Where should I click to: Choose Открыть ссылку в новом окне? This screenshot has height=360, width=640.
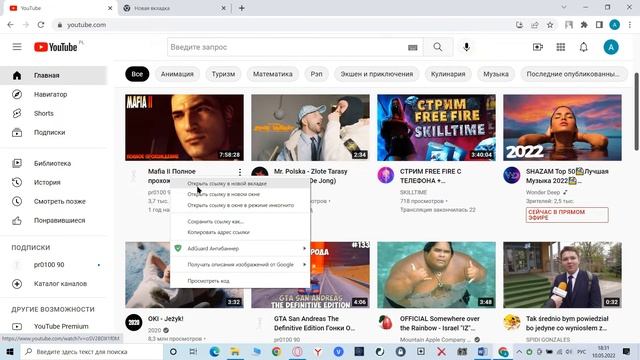[x=240, y=194]
